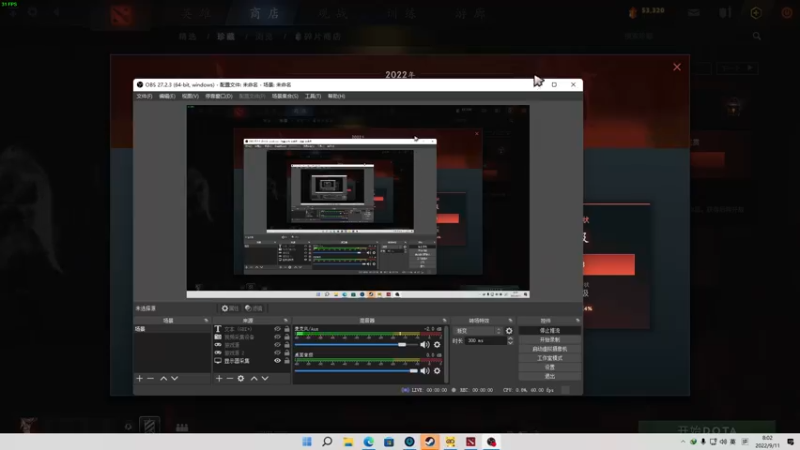Click the transition duration stepper arrows
This screenshot has height=450, width=800.
(x=510, y=341)
